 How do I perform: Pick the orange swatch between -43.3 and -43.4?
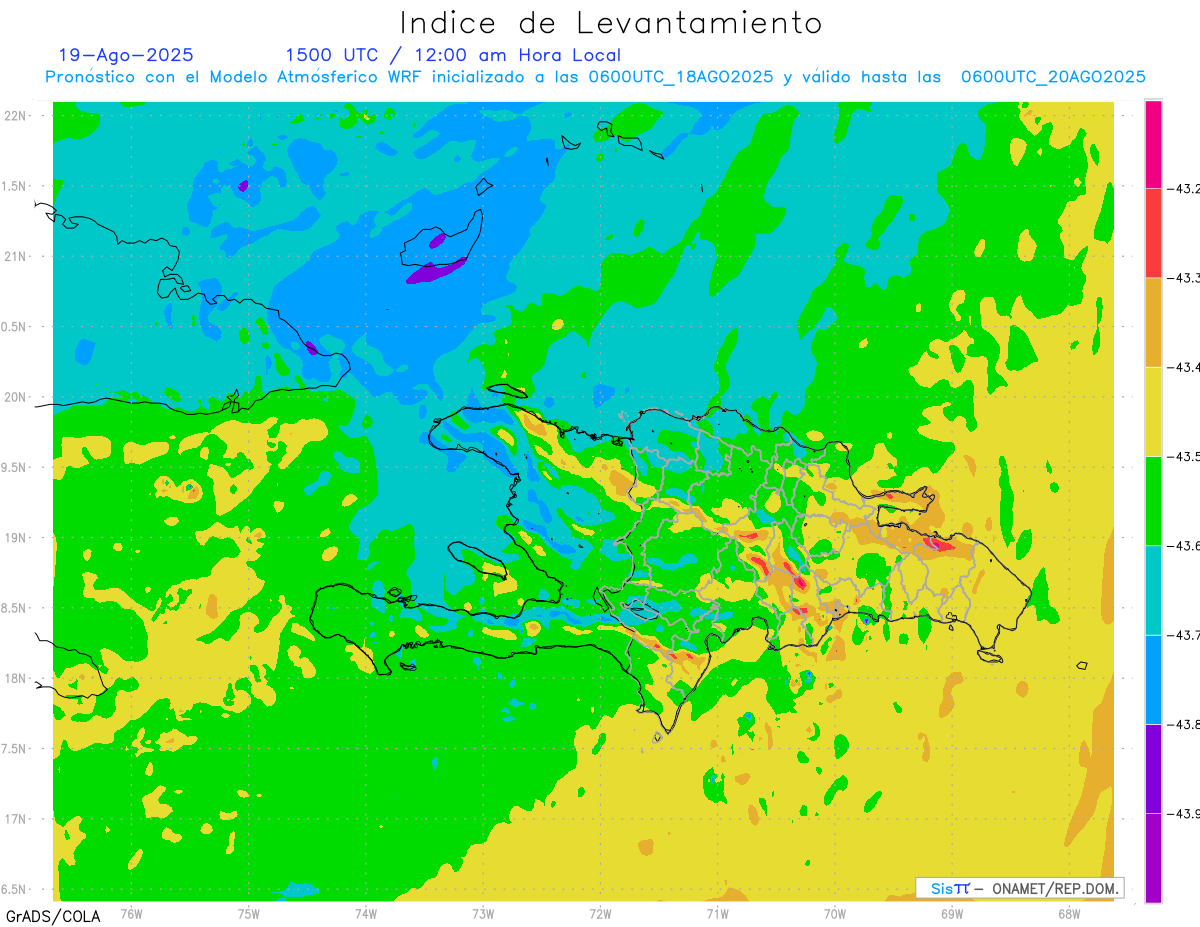1153,322
